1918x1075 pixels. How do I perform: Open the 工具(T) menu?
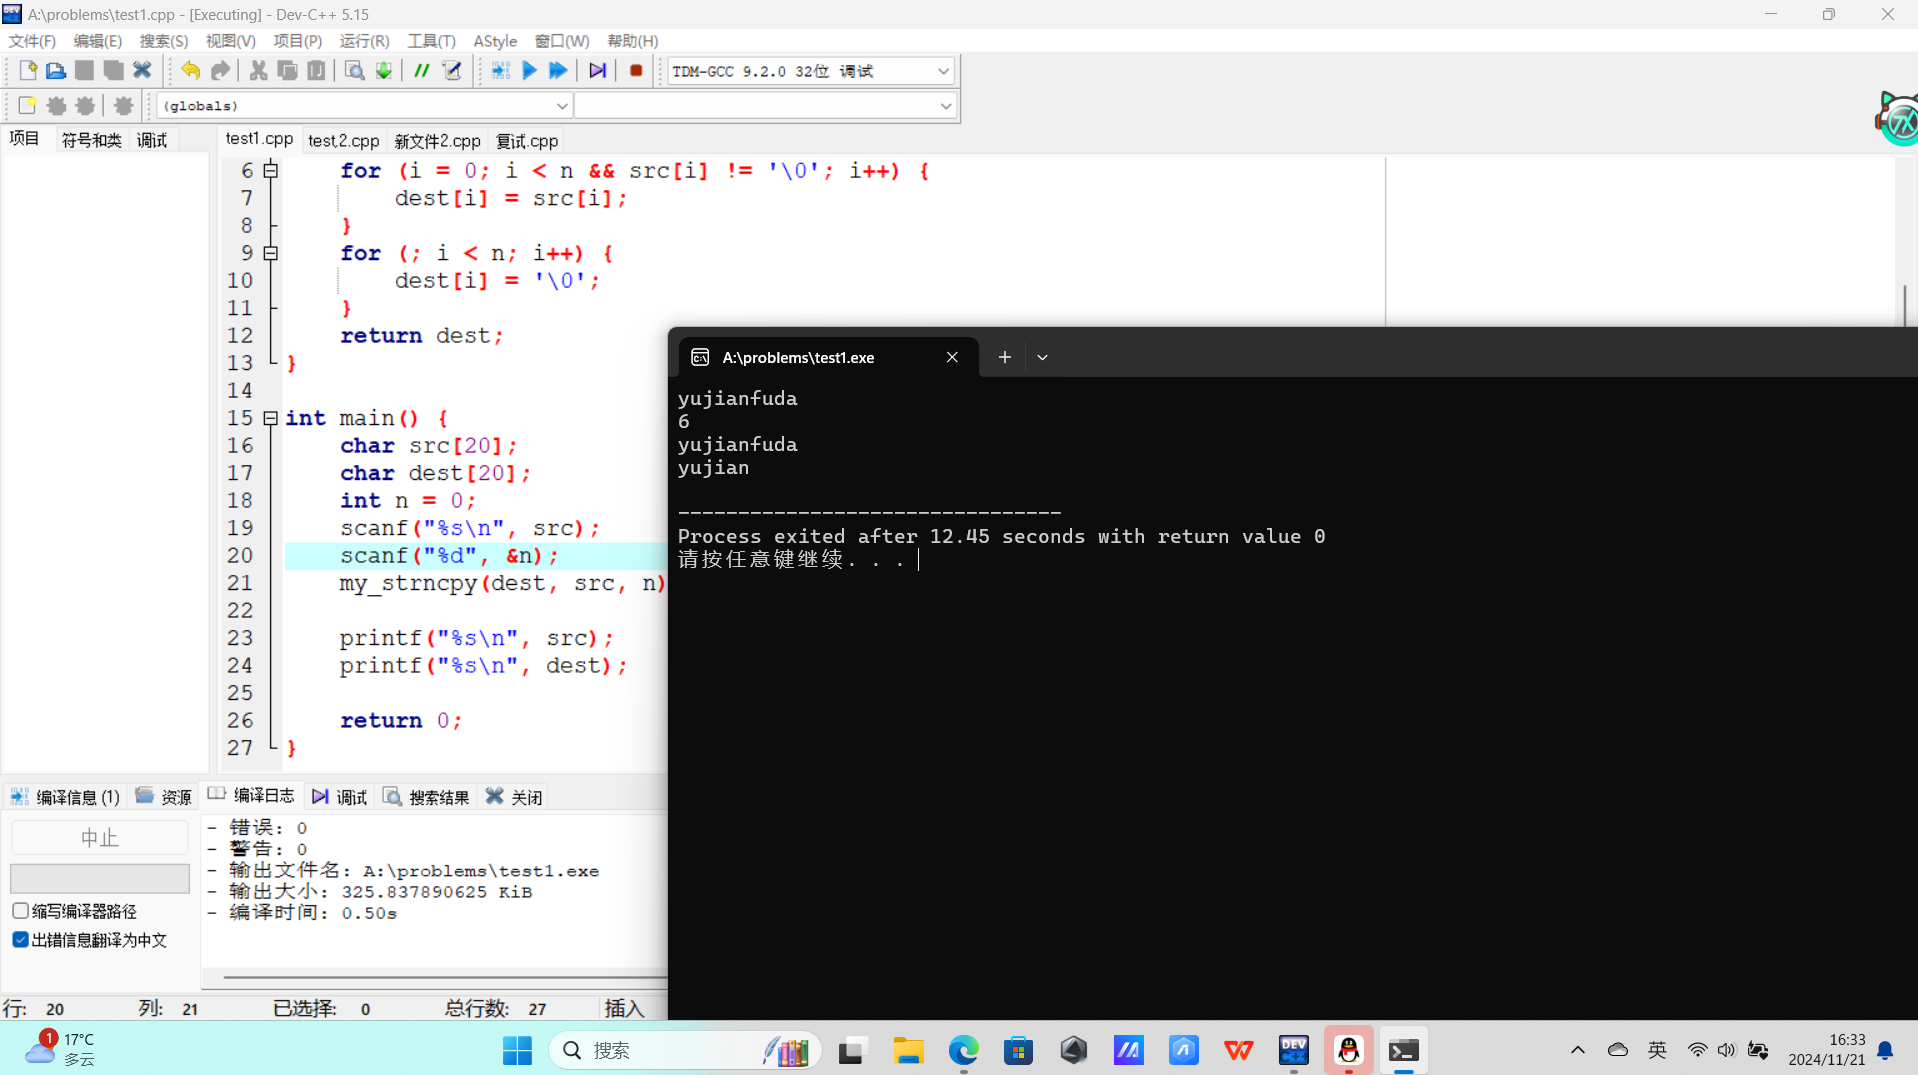(431, 41)
